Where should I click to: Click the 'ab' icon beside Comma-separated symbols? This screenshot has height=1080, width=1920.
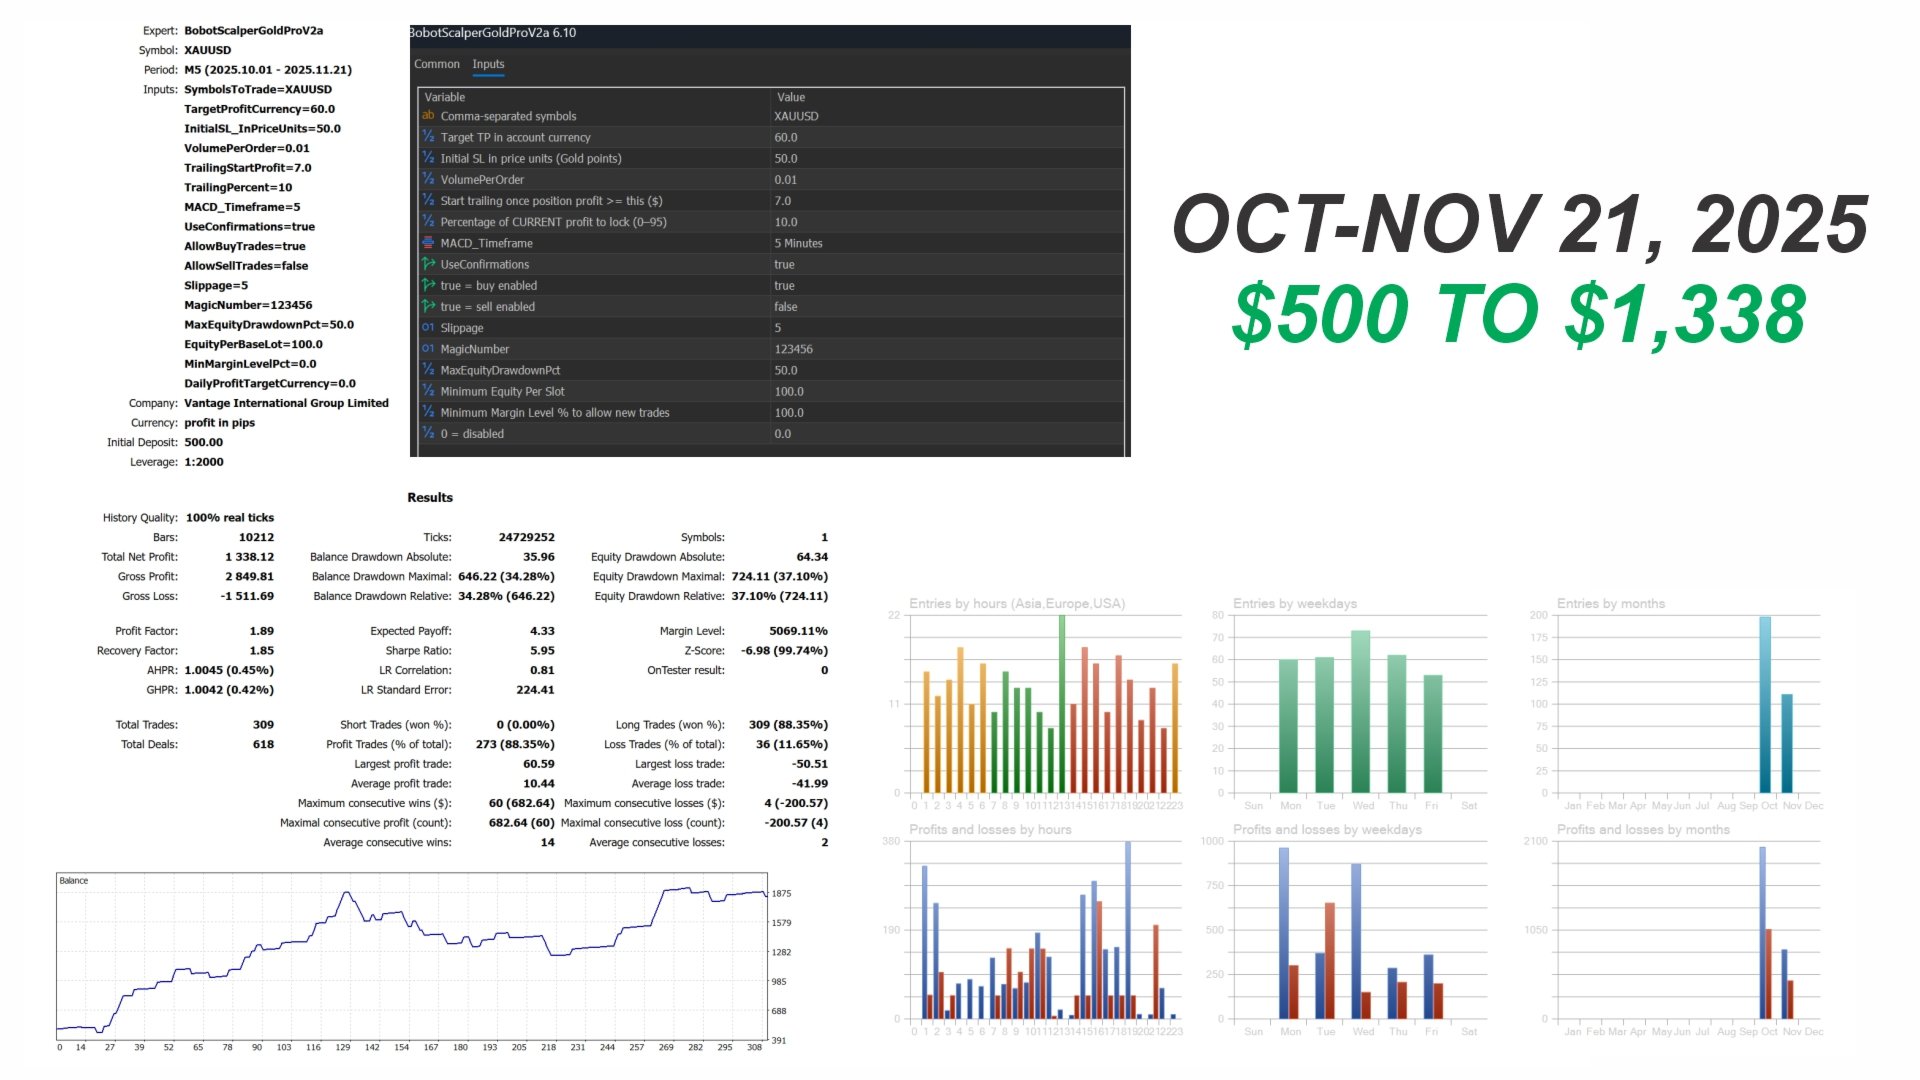coord(428,116)
